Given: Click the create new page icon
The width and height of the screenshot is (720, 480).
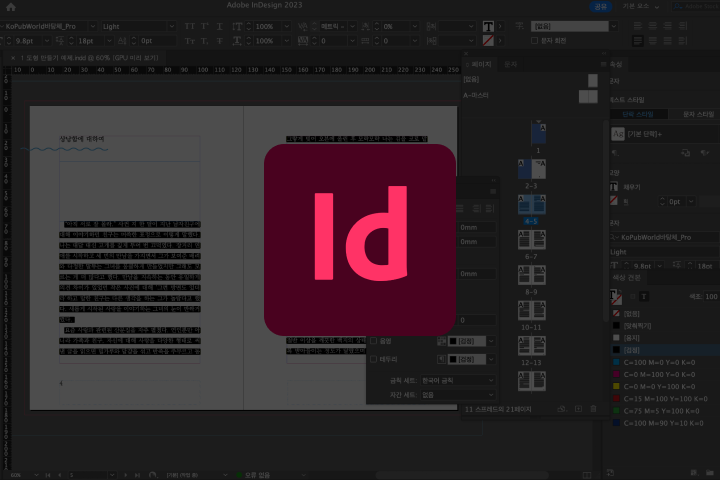Looking at the screenshot, I should point(578,409).
